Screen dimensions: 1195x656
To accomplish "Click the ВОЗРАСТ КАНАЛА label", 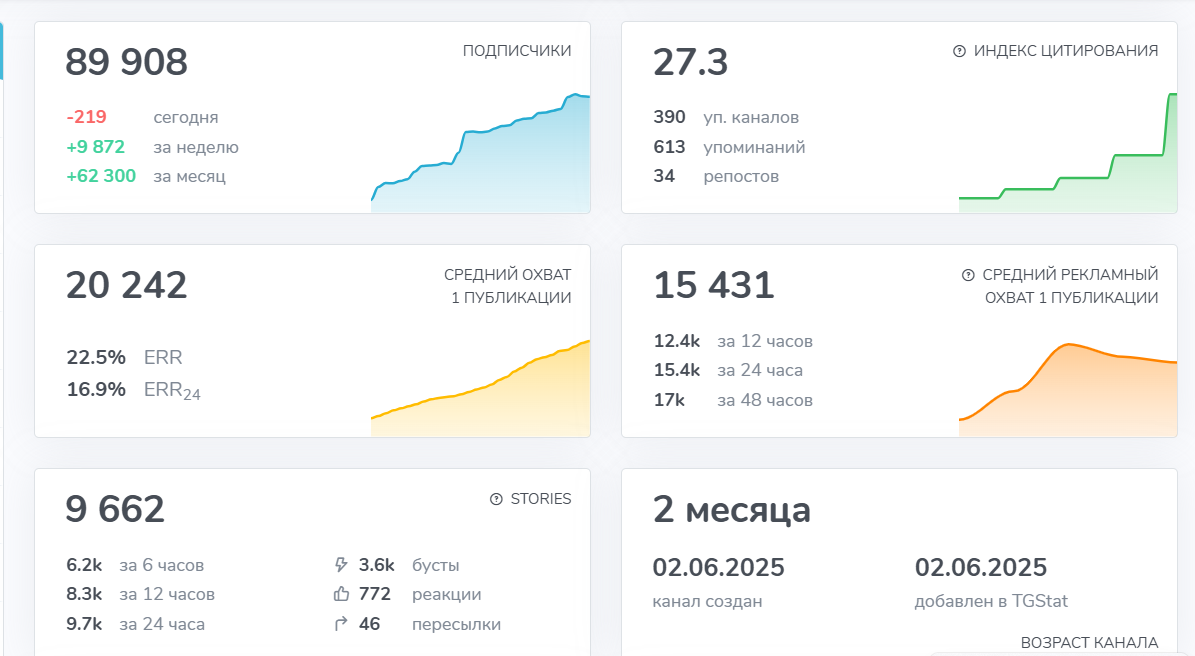I will point(1089,642).
